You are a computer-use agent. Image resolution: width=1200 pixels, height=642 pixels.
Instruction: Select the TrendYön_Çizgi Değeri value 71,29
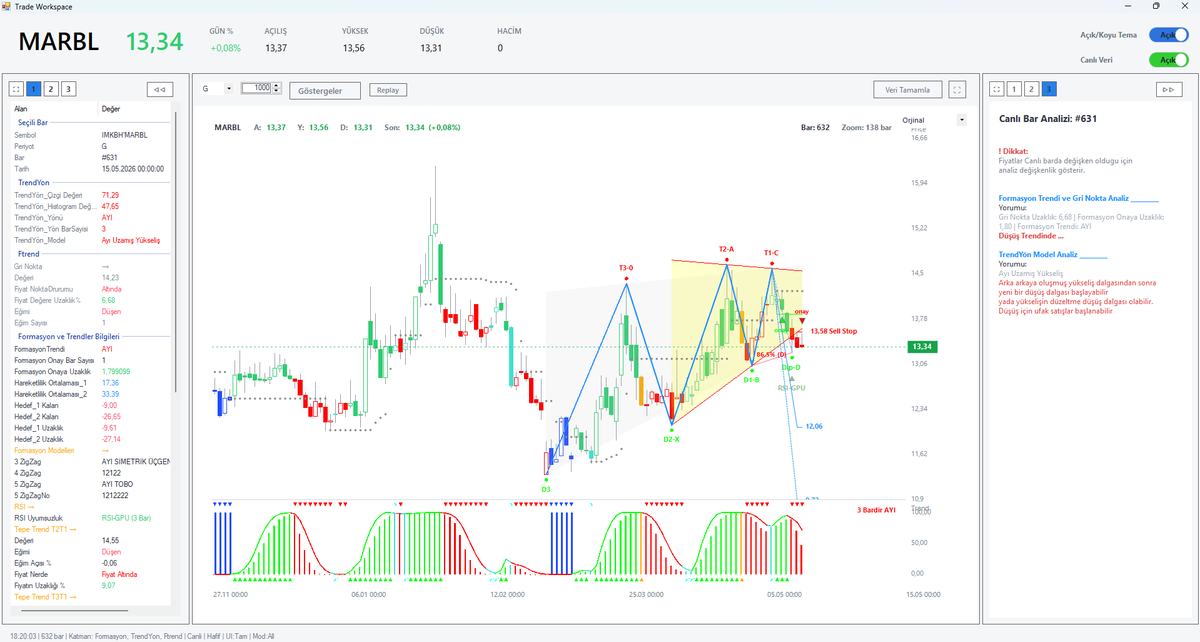click(111, 195)
